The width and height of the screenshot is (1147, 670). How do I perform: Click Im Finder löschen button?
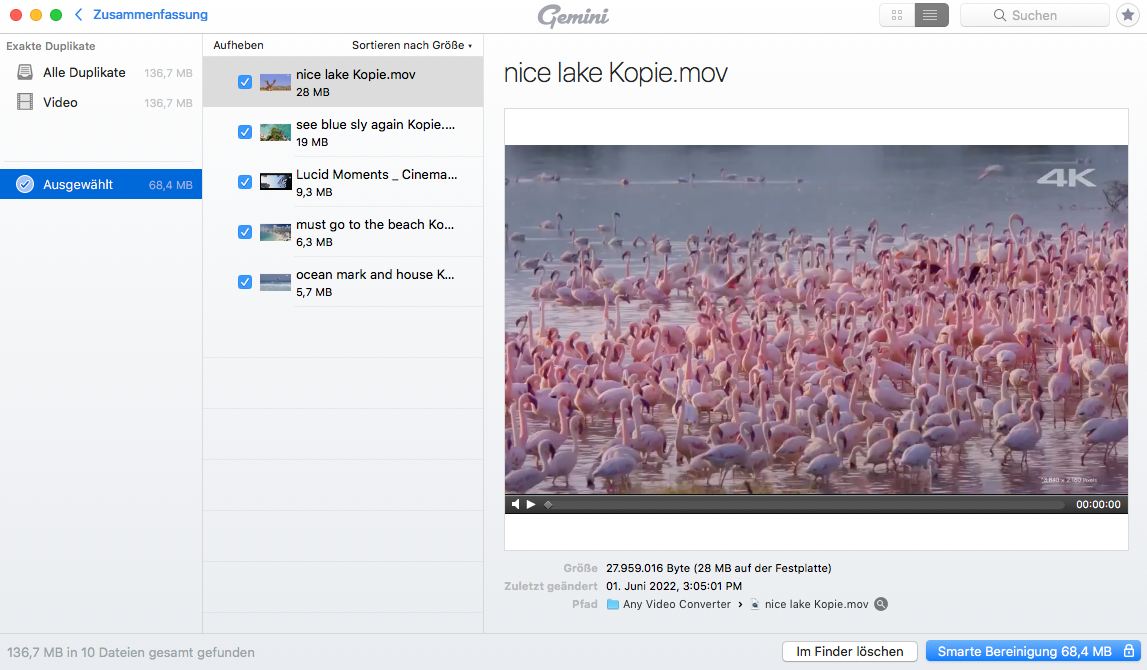click(849, 652)
